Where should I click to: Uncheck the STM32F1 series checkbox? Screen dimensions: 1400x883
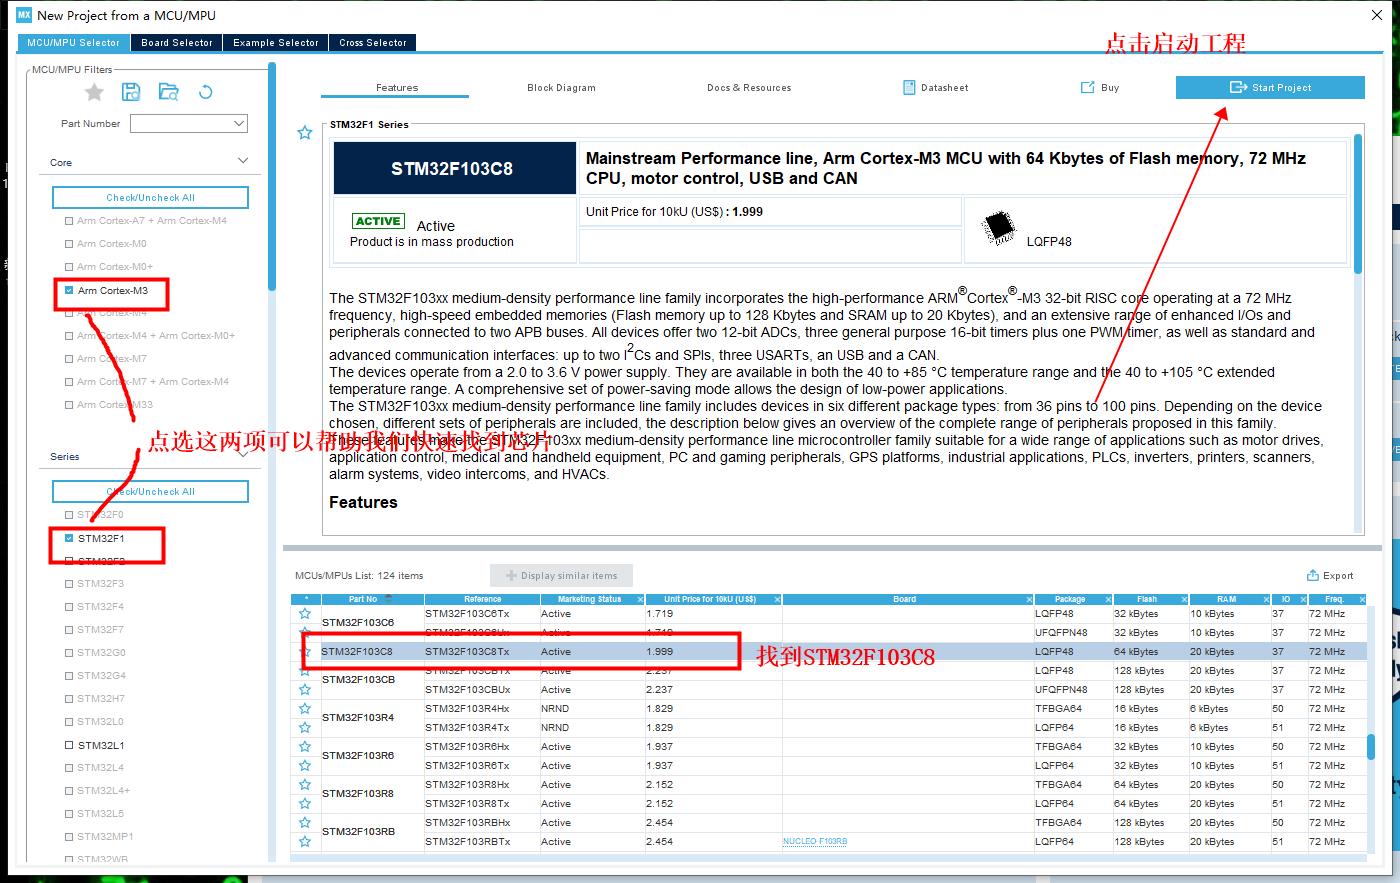click(69, 538)
